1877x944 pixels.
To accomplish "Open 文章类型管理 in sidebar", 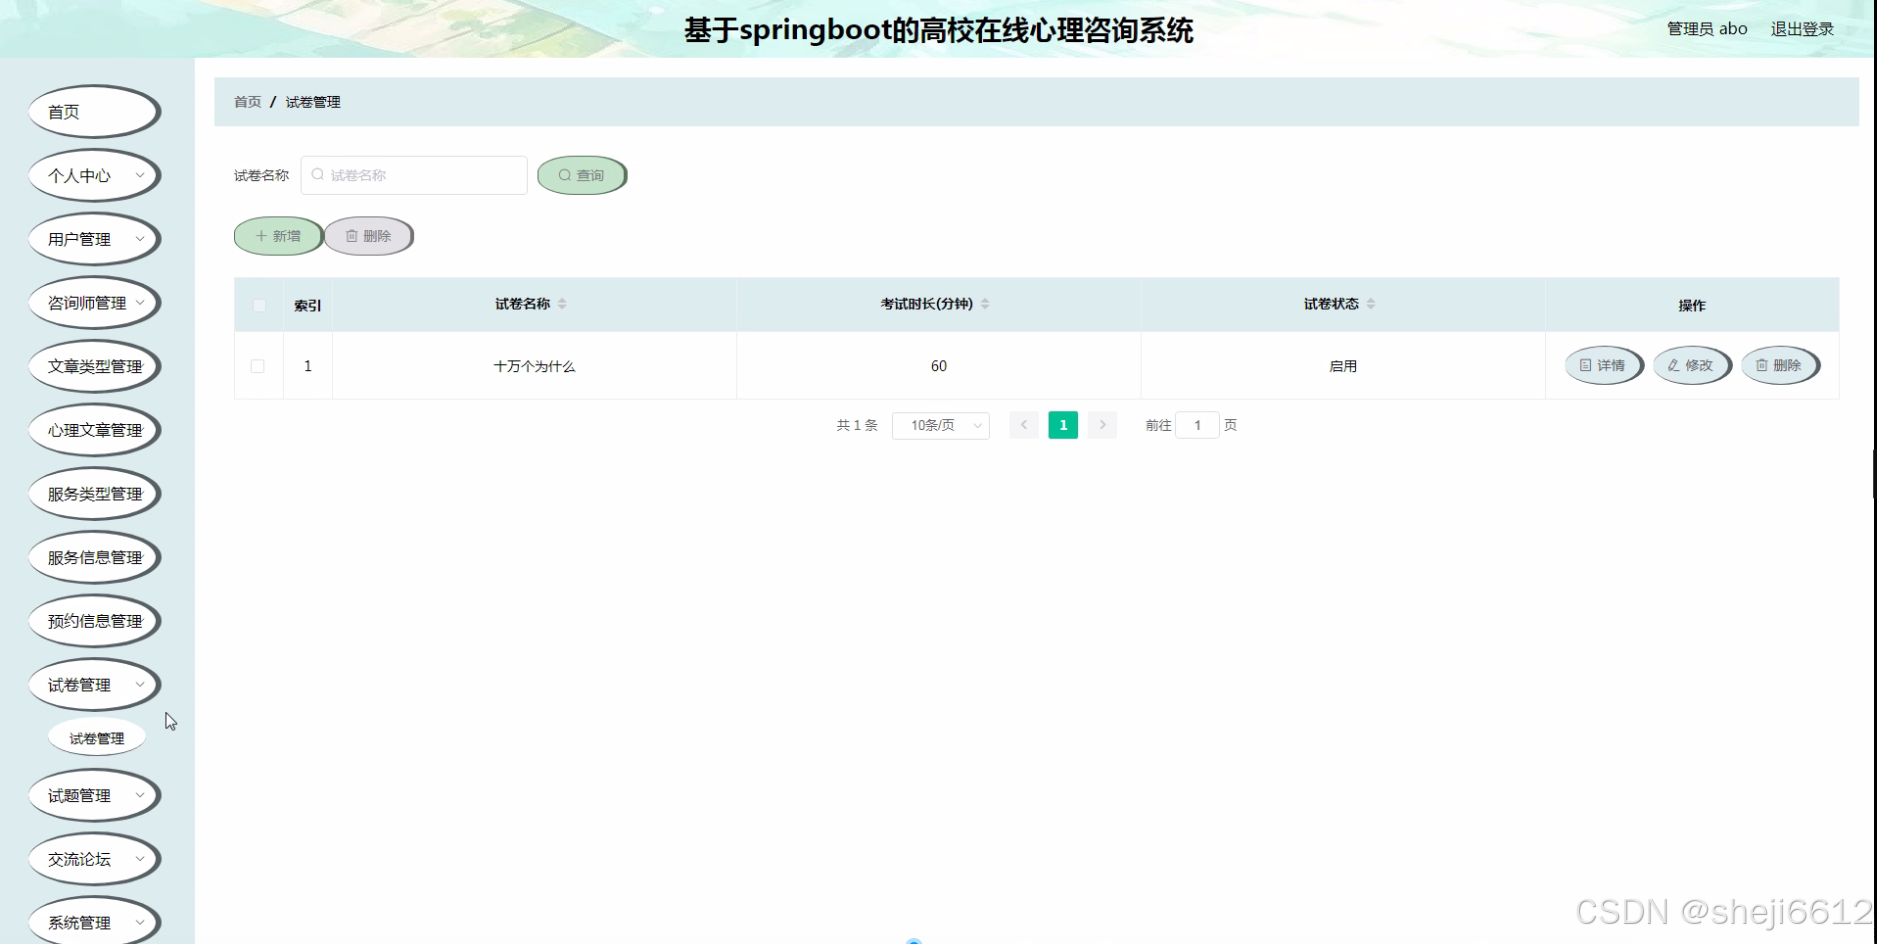I will [x=94, y=366].
